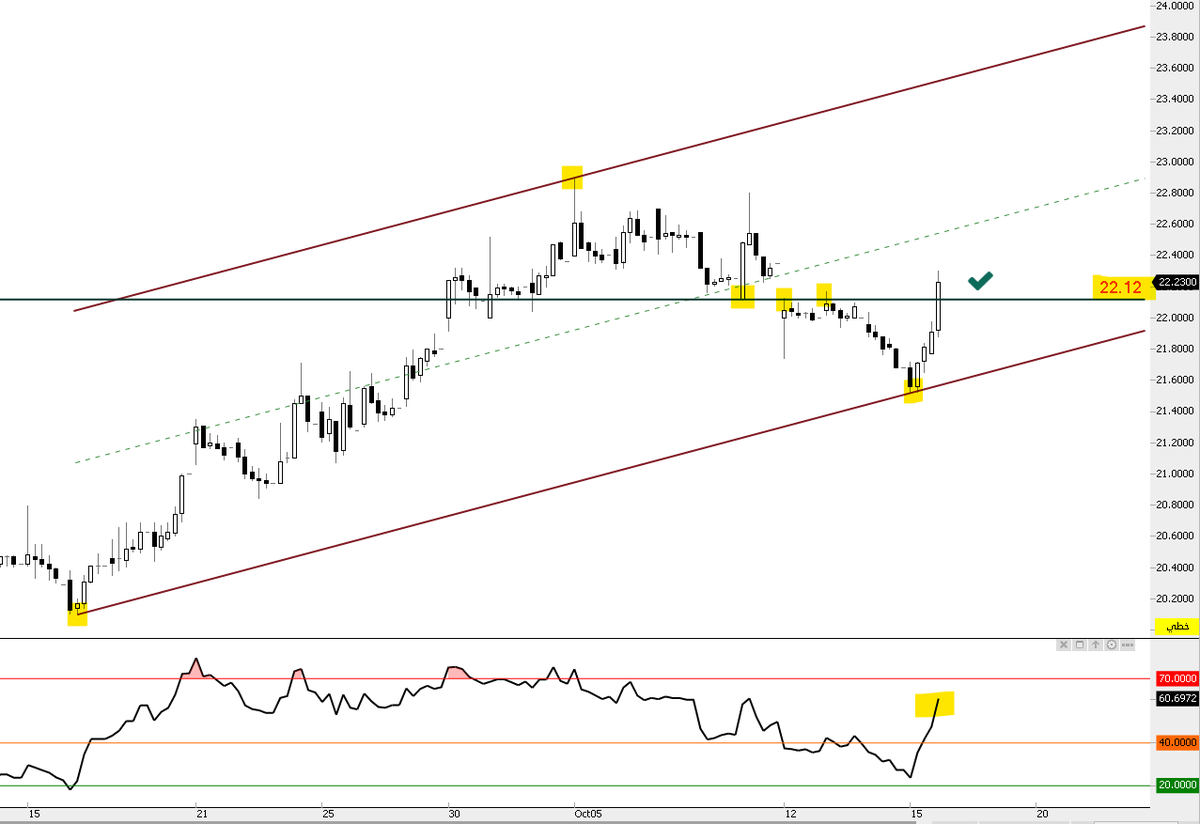
Task: Click 23.0000 on the price axis
Action: tap(1176, 162)
